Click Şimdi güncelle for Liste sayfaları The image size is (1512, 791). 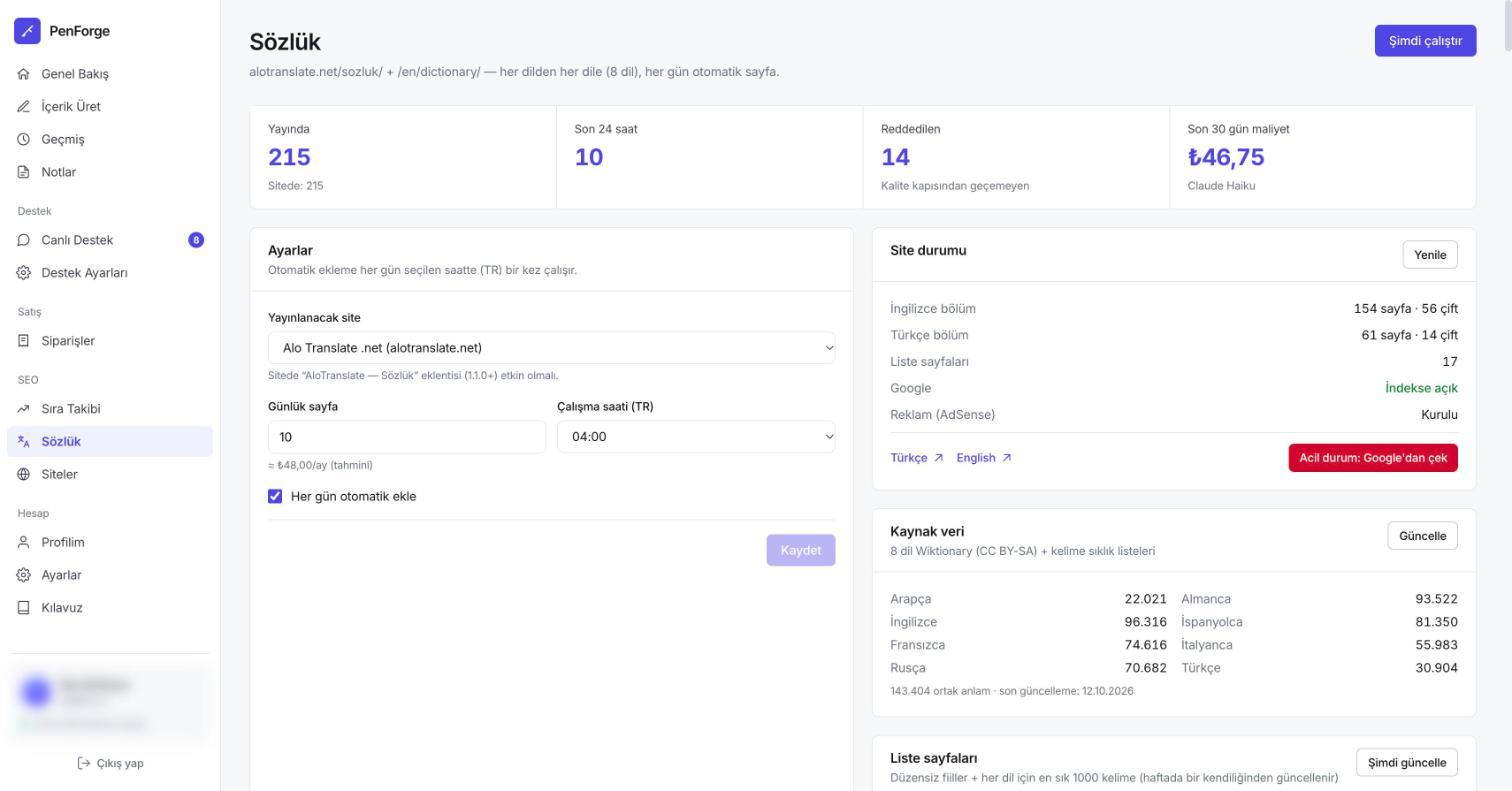tap(1407, 763)
